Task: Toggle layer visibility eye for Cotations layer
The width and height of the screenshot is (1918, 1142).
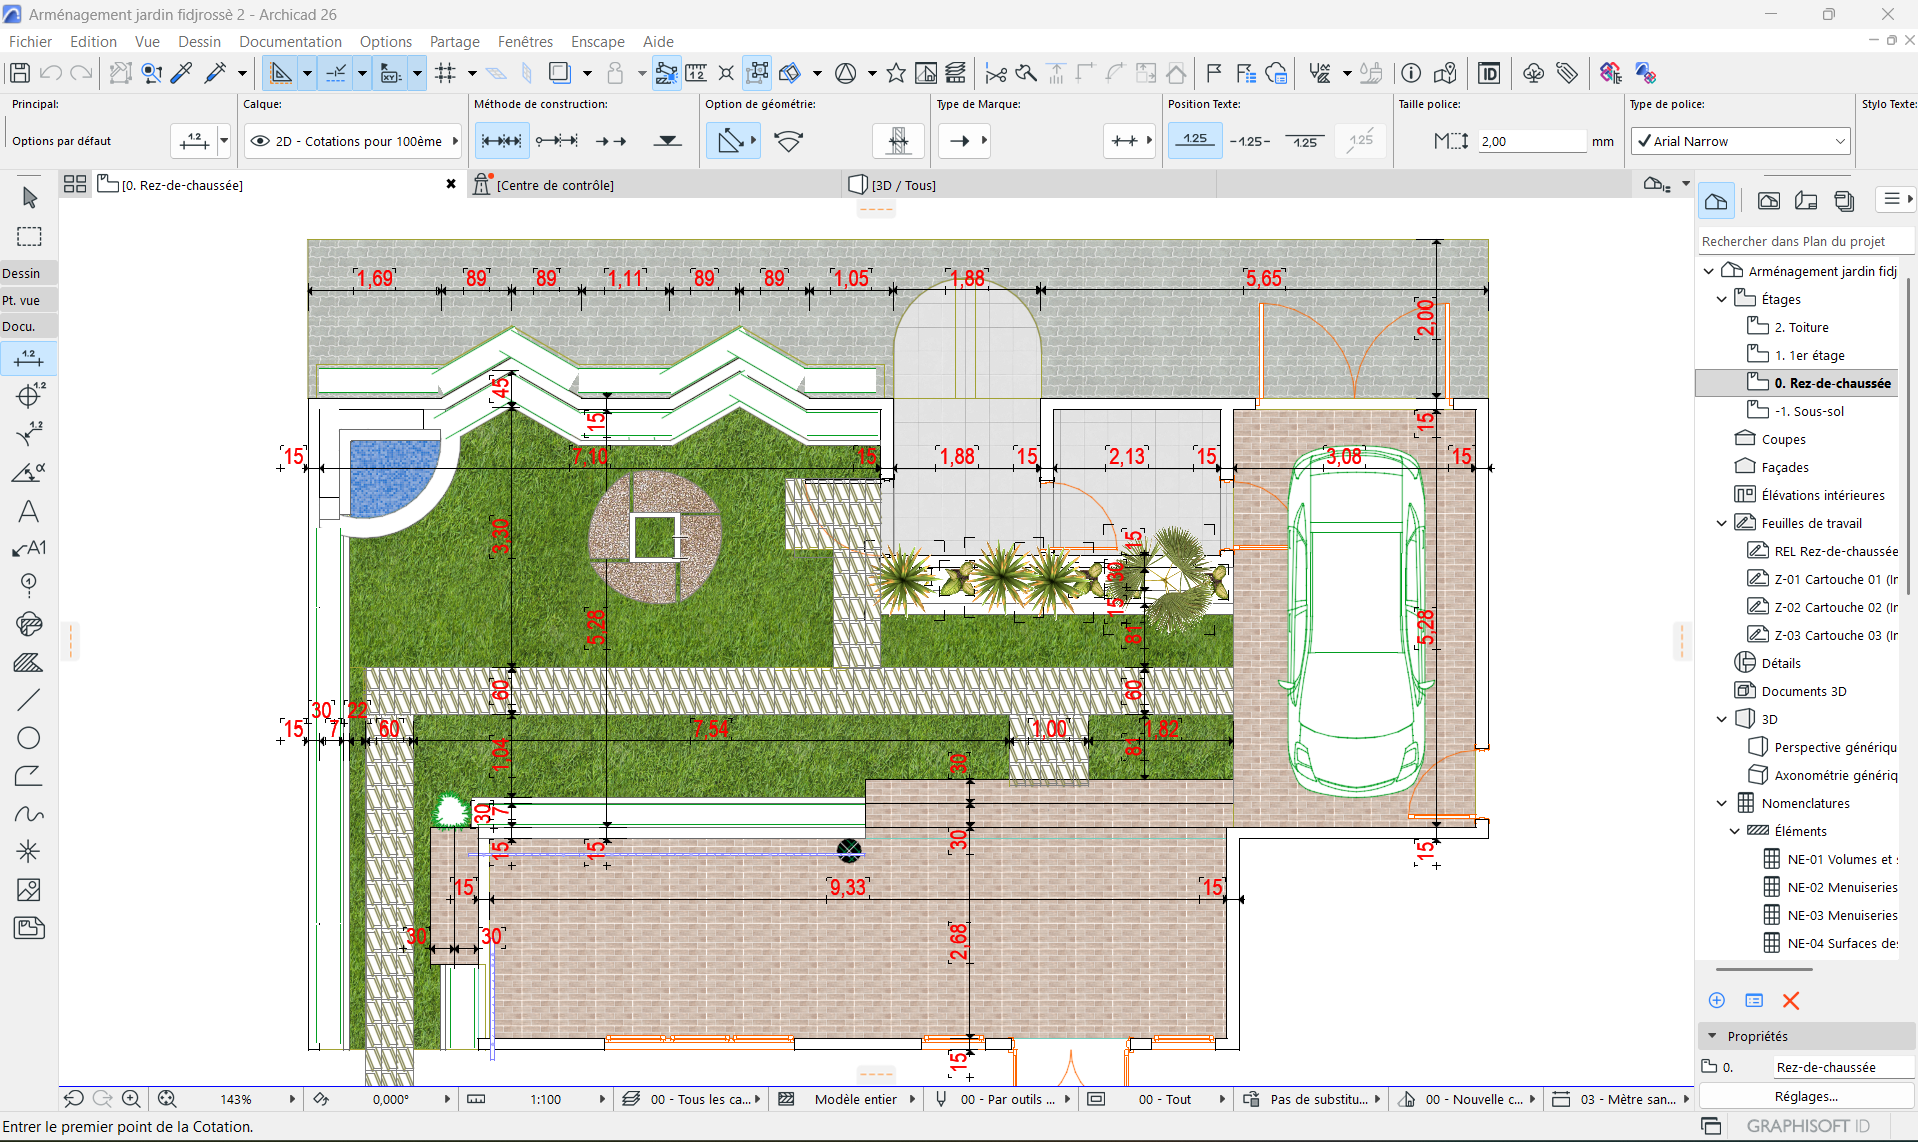Action: [x=260, y=141]
